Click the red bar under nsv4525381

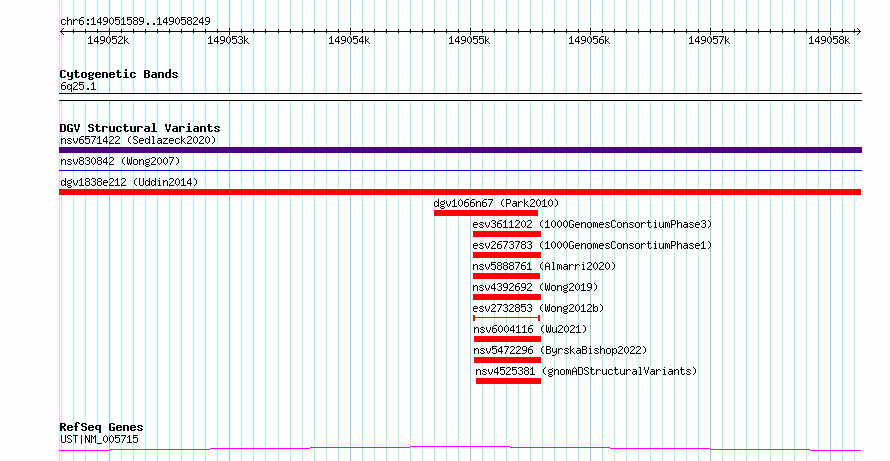coord(509,381)
